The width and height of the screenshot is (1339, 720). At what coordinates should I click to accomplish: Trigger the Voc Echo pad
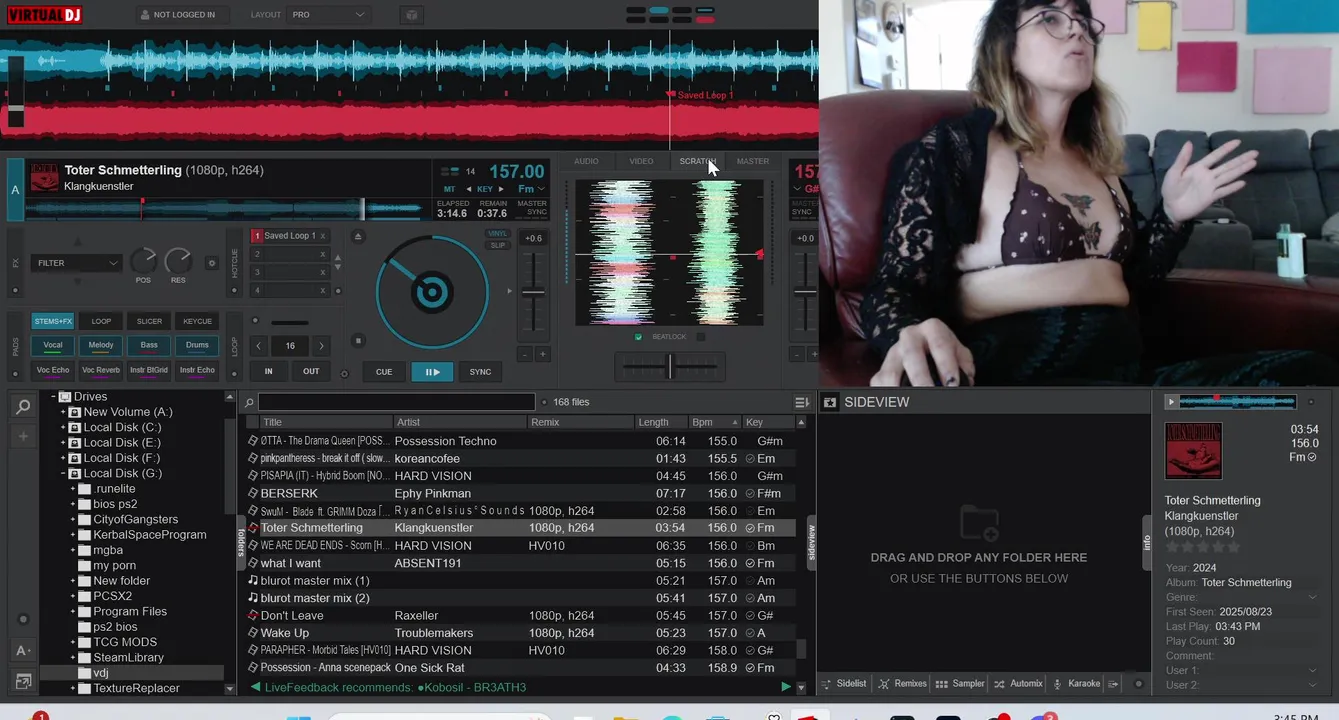[53, 370]
